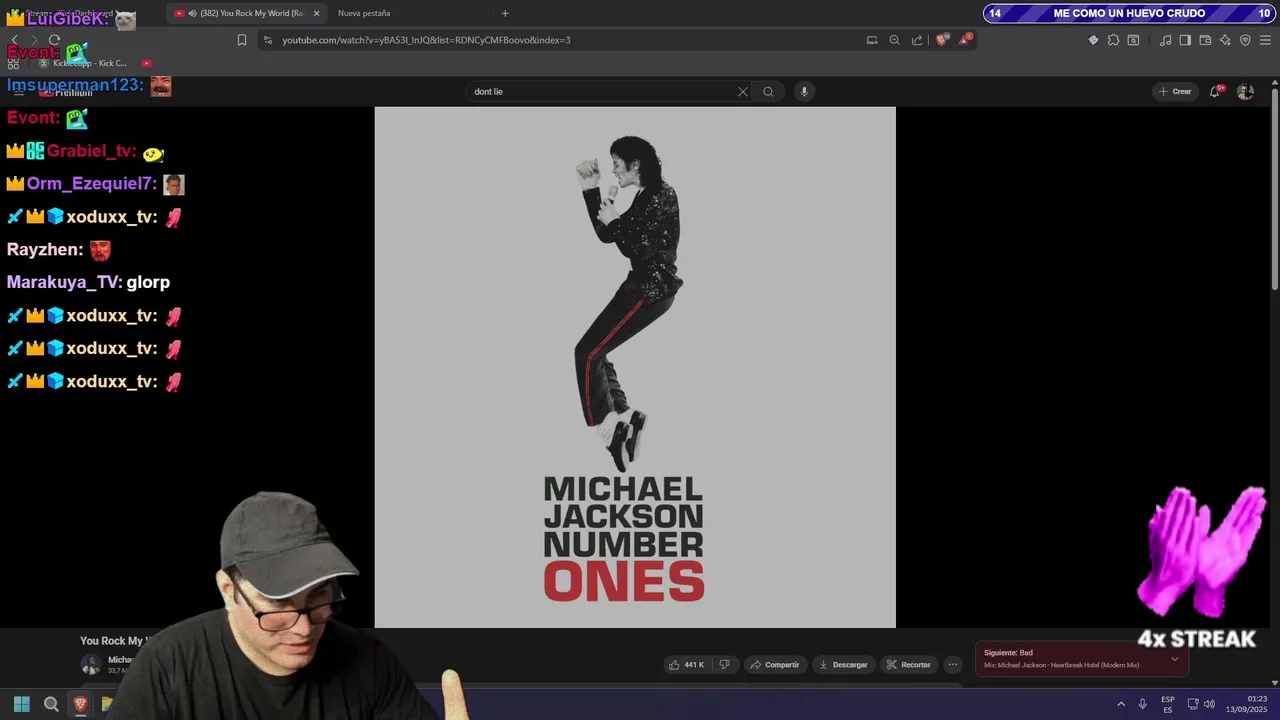
Task: Open the YouTube account avatar menu
Action: 1245,91
